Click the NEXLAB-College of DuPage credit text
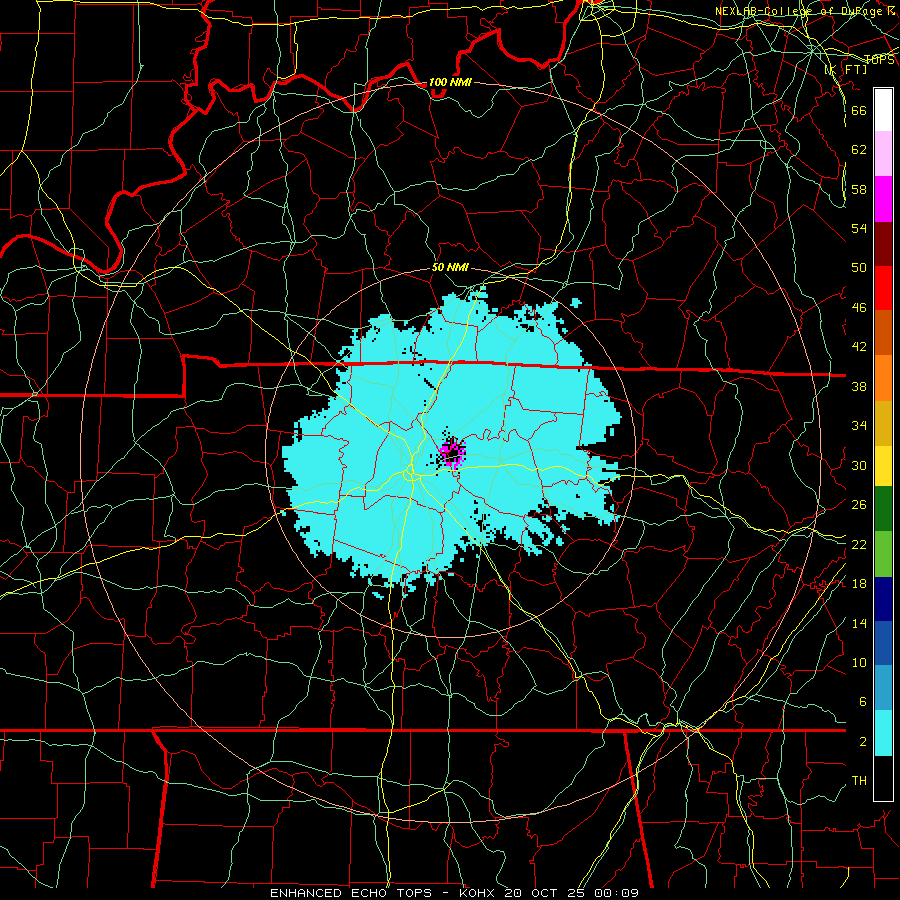 [x=805, y=11]
